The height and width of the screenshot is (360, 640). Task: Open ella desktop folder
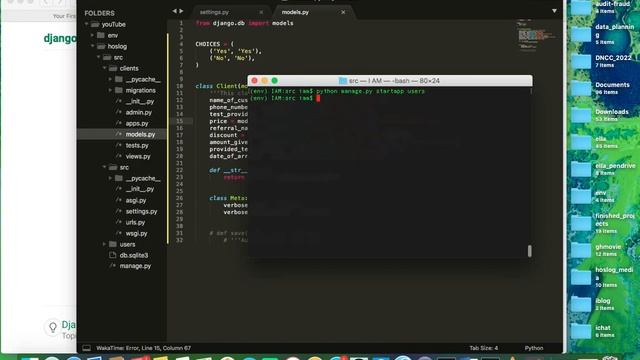(x=581, y=142)
